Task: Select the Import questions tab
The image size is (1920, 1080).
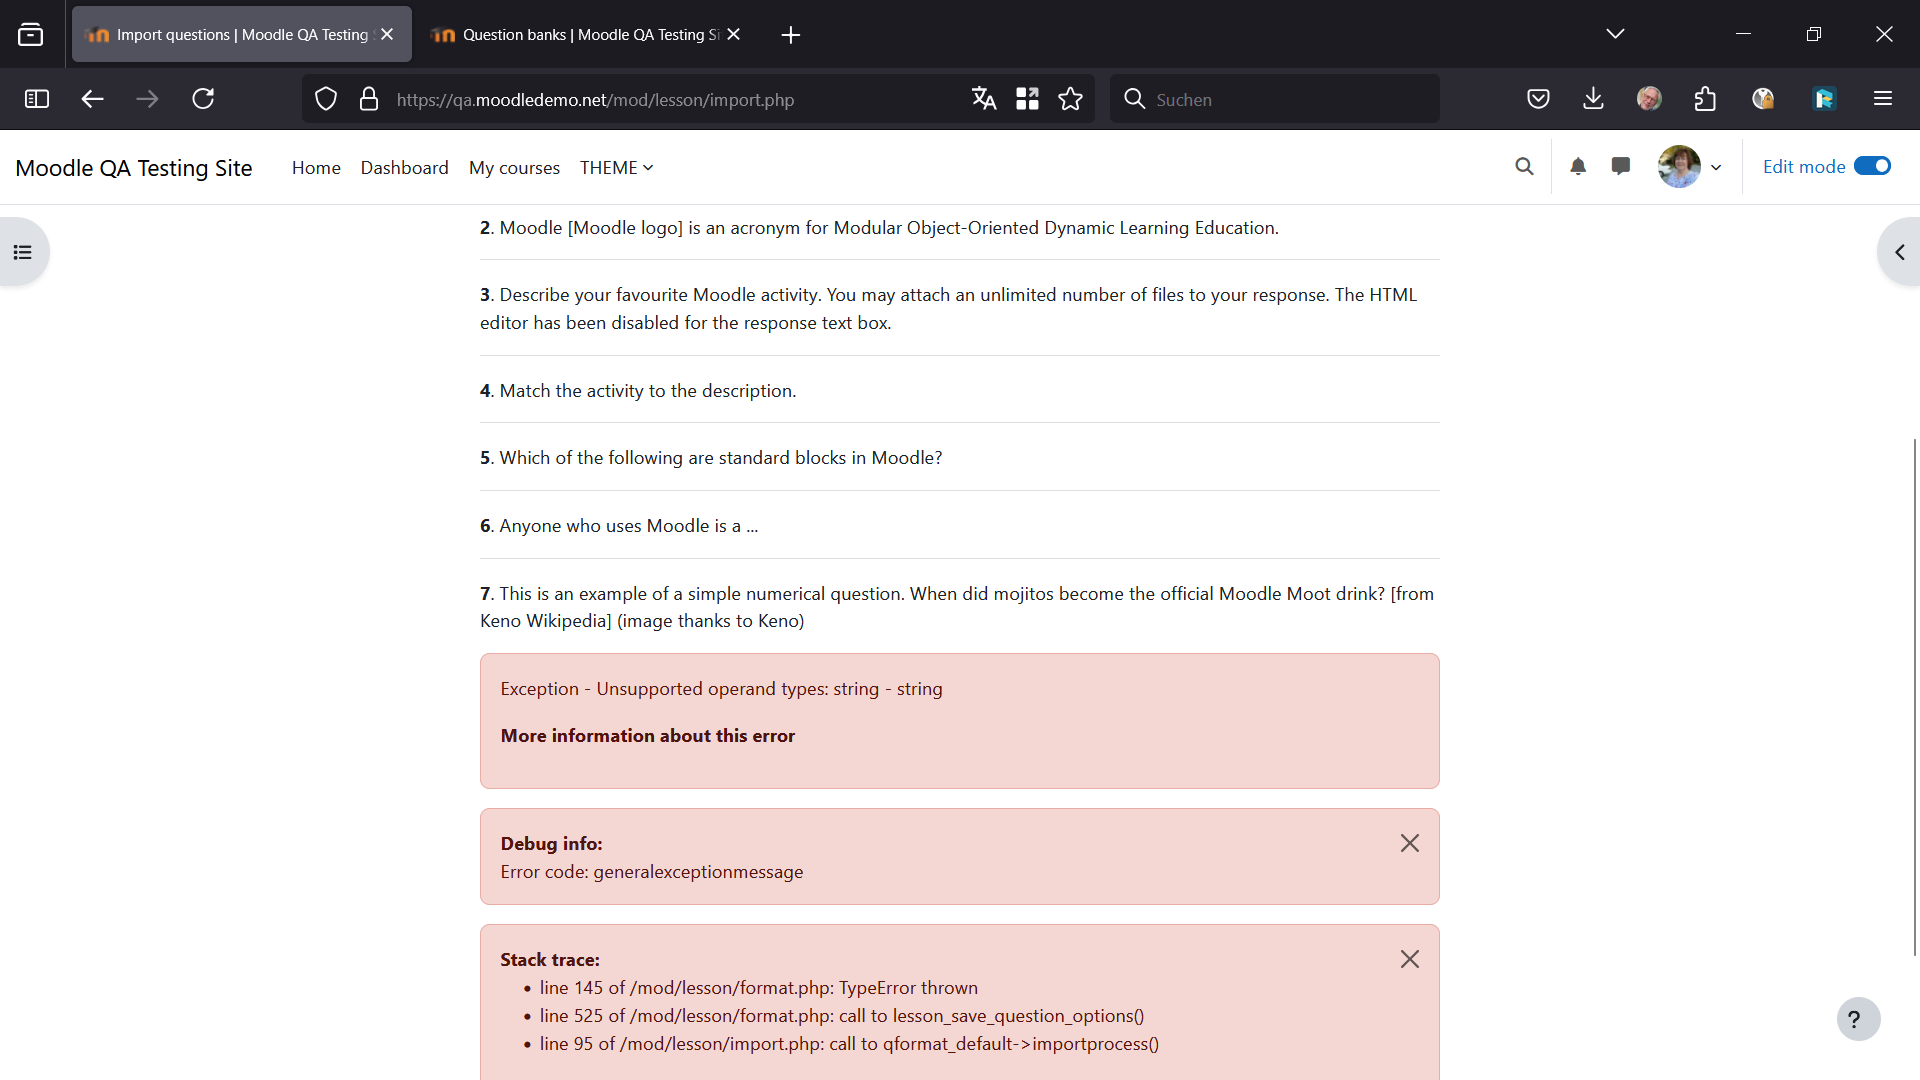Action: point(241,34)
